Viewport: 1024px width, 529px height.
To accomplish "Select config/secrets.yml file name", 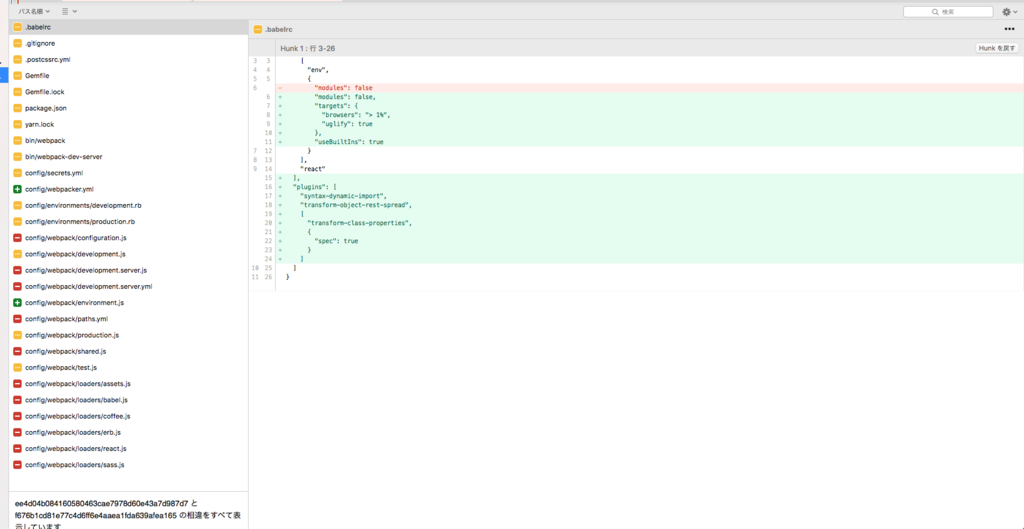I will coord(54,173).
